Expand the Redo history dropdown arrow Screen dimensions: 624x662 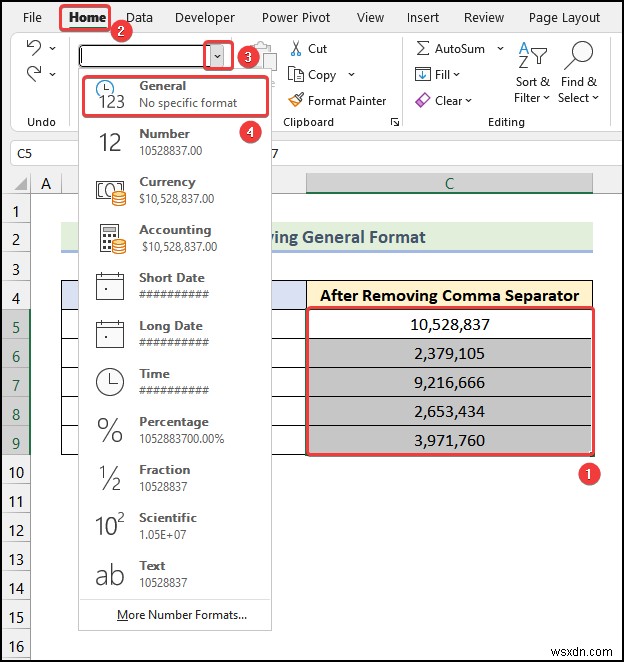click(52, 74)
